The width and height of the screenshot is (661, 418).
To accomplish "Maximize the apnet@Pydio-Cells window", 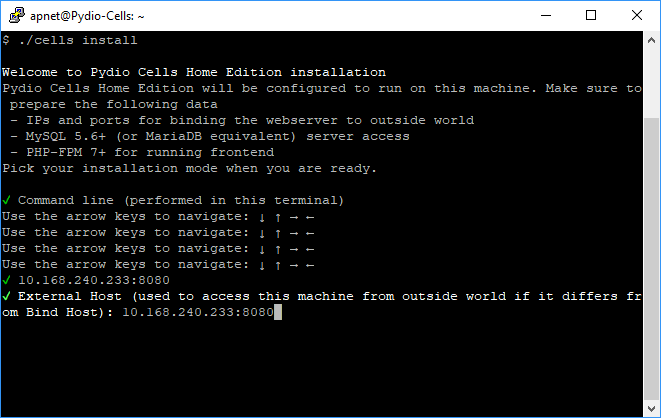I will (x=591, y=16).
